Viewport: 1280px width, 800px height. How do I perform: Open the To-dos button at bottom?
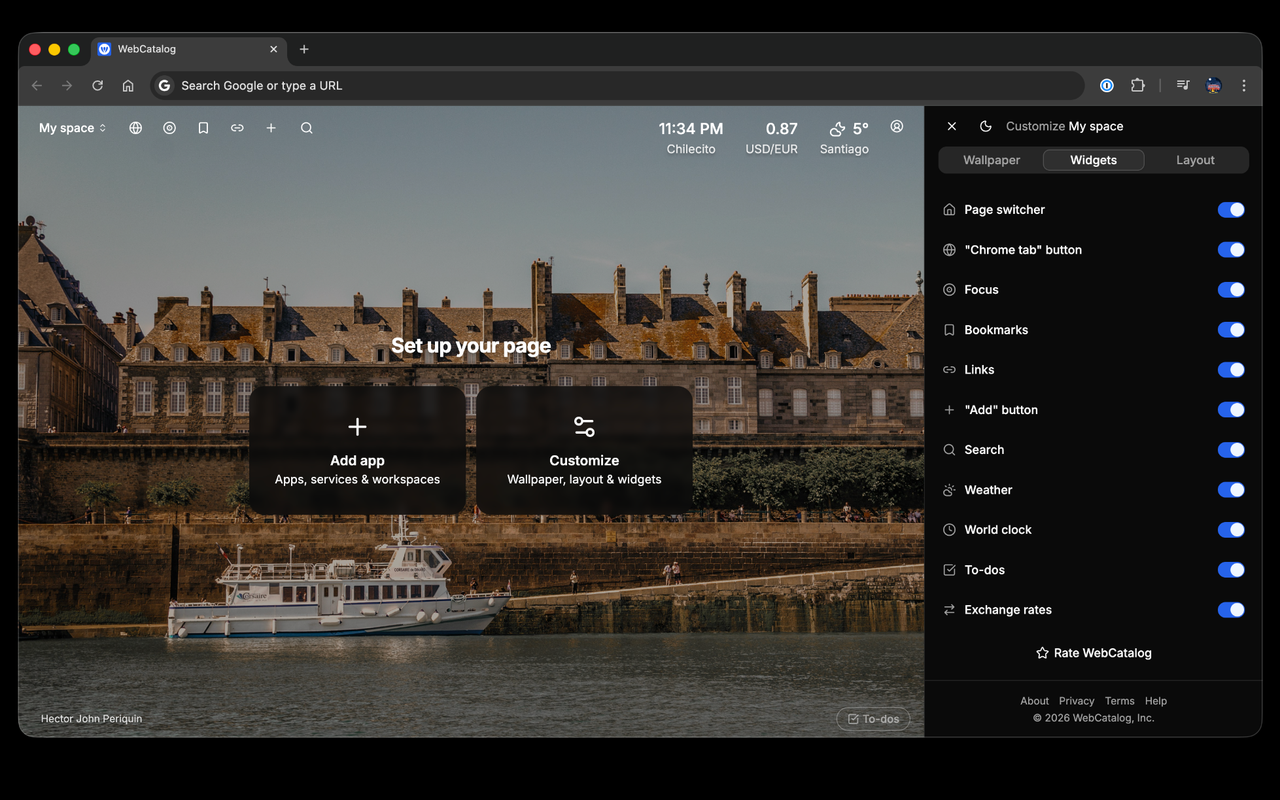(x=873, y=719)
